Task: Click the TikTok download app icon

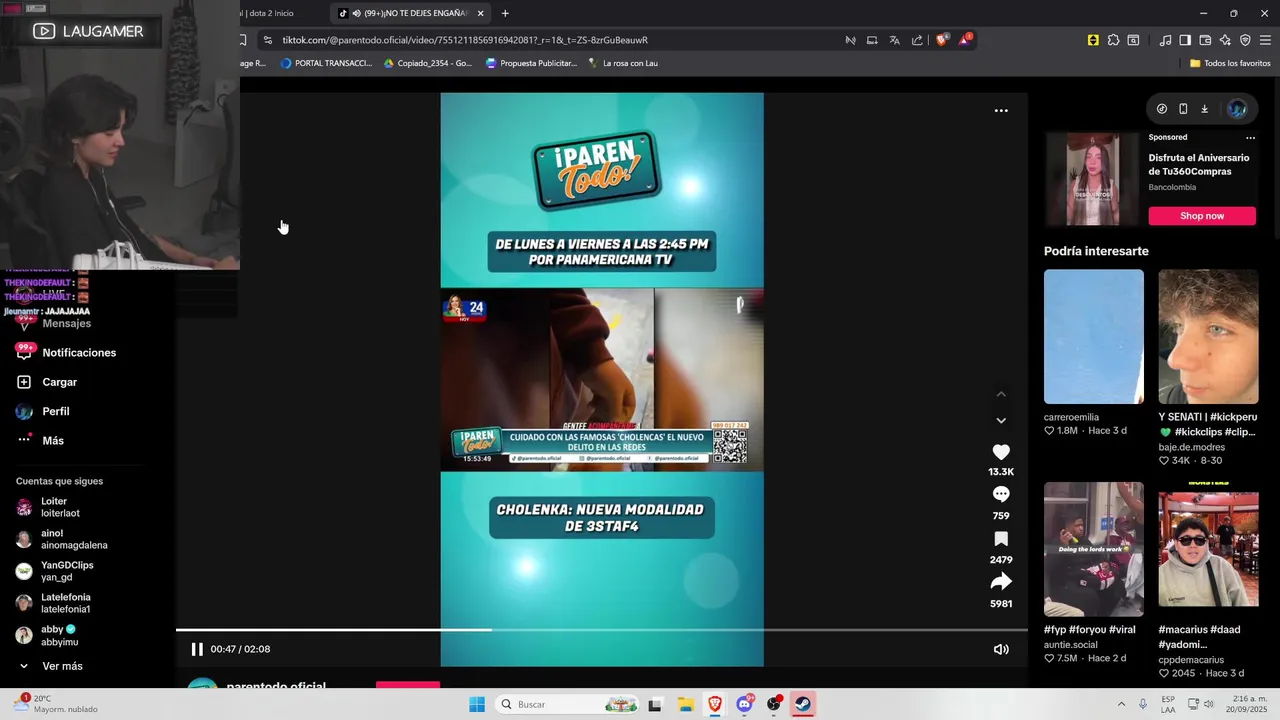Action: [x=1205, y=109]
